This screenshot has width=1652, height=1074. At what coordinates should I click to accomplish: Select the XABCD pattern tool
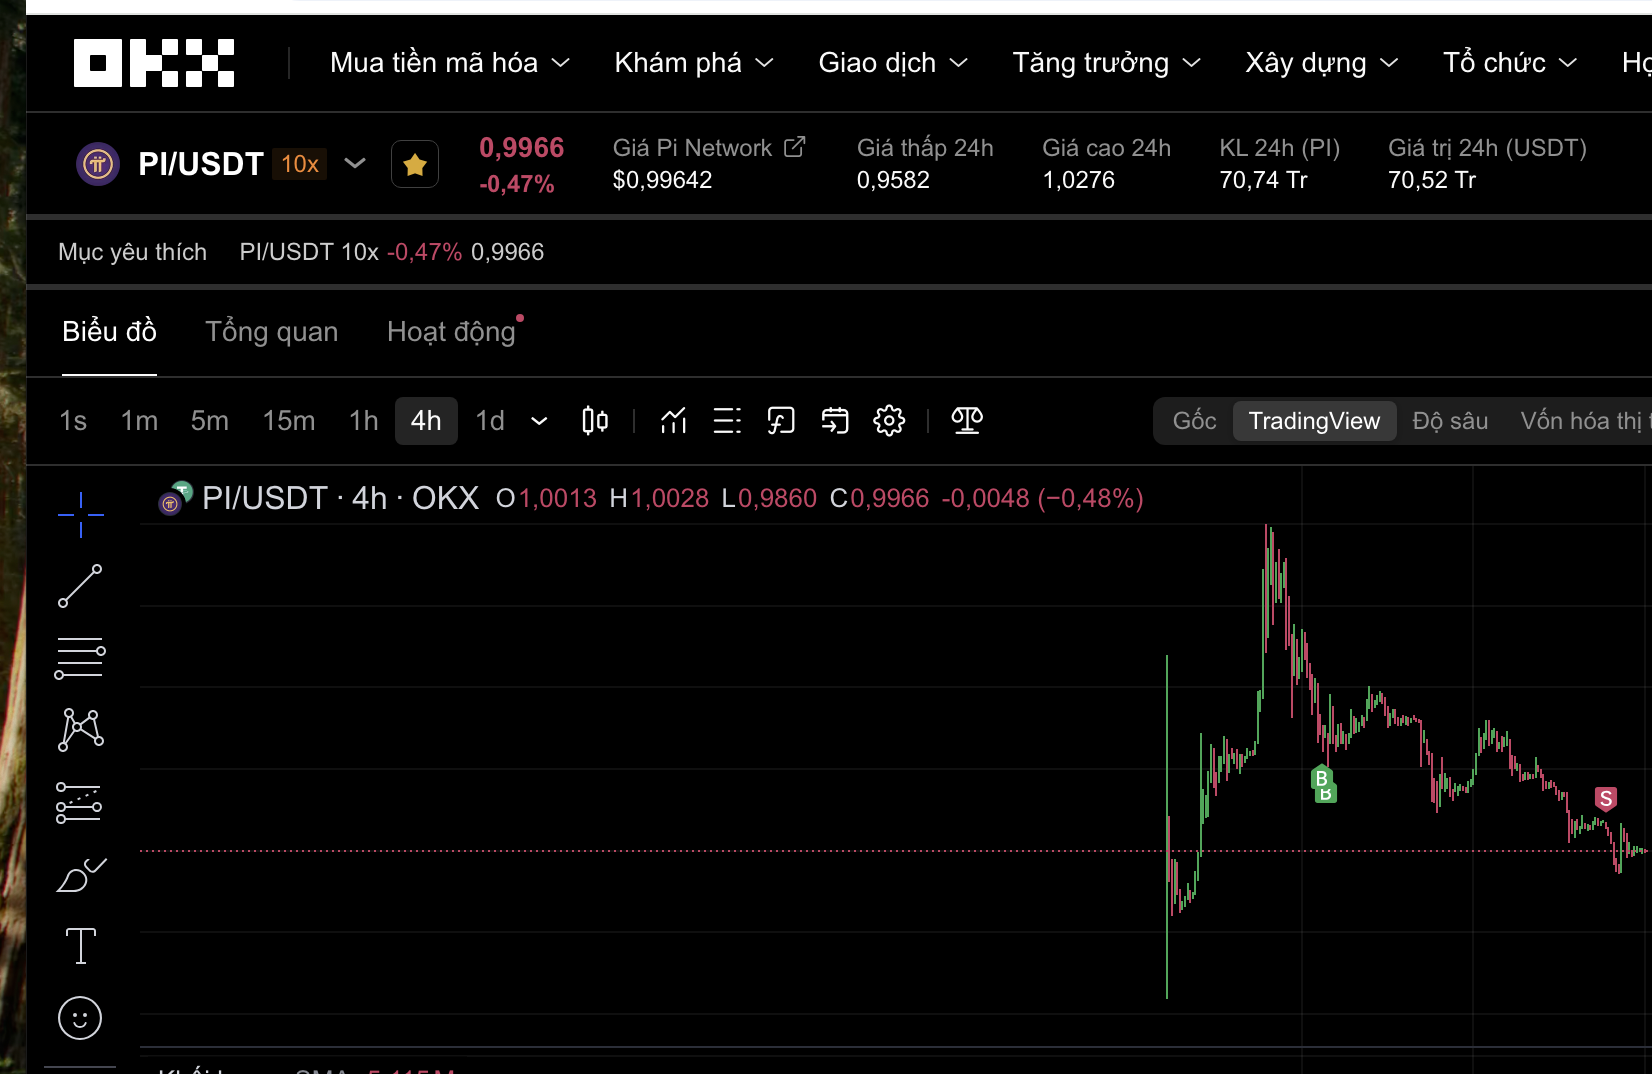[80, 730]
